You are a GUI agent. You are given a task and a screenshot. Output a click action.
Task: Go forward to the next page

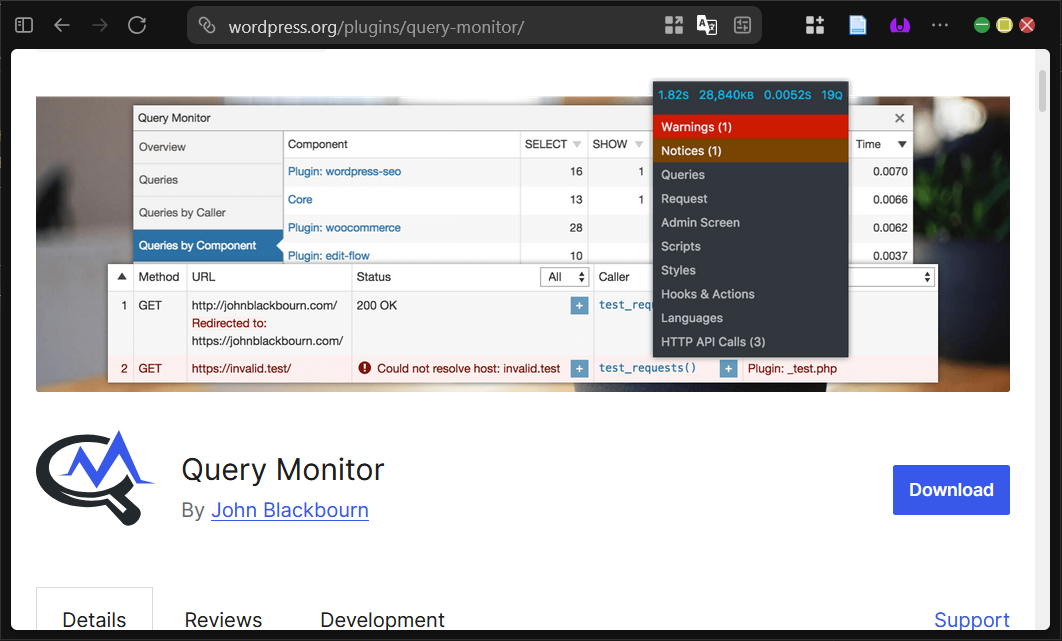click(x=100, y=26)
